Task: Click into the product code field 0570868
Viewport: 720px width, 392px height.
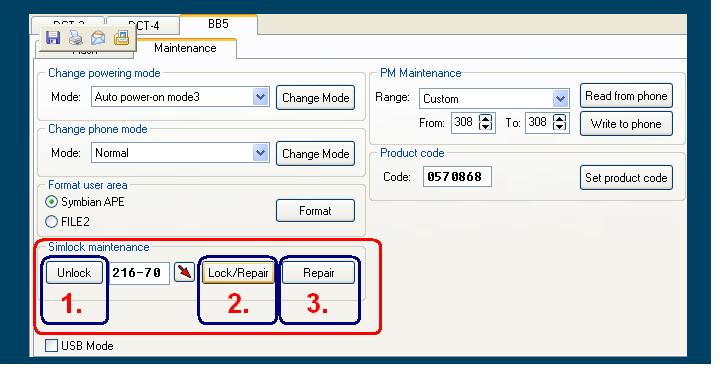Action: click(457, 177)
